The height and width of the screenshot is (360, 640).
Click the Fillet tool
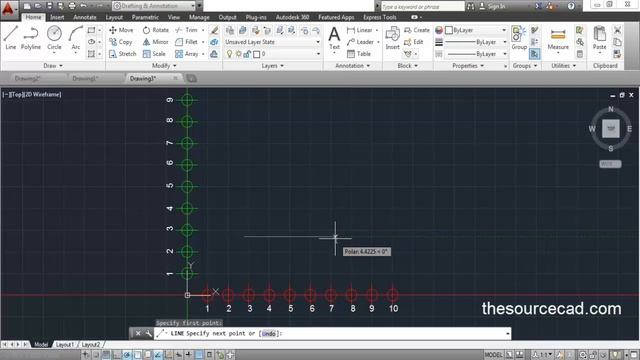coord(187,42)
